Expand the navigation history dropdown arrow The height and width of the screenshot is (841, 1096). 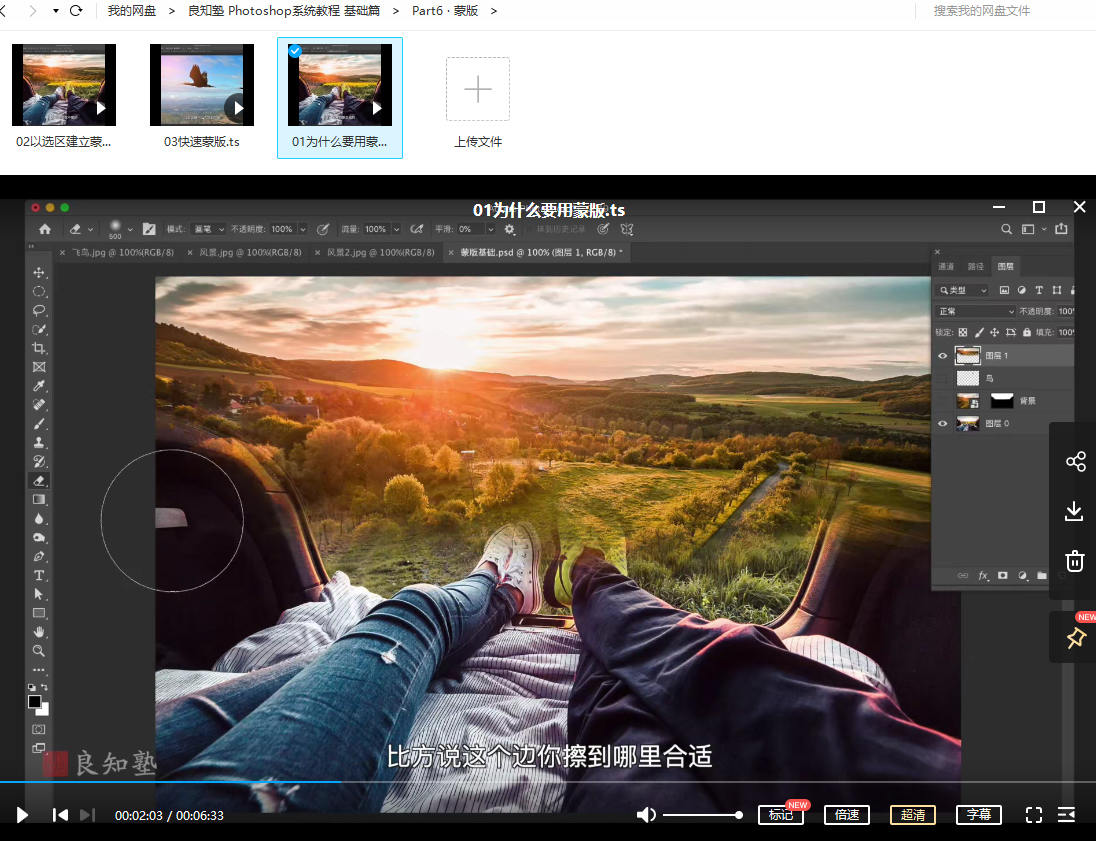click(x=54, y=11)
